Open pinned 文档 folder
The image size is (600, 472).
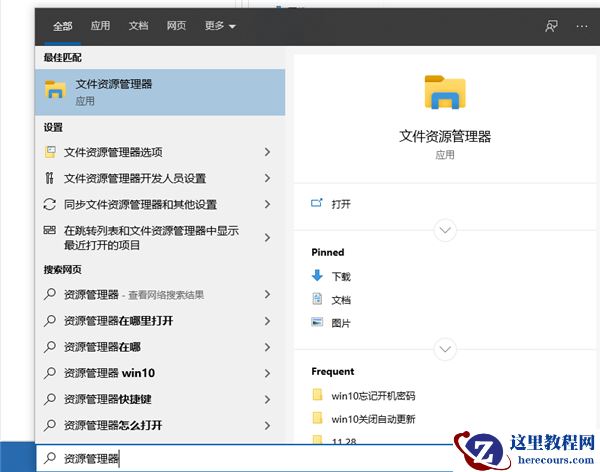tap(341, 300)
